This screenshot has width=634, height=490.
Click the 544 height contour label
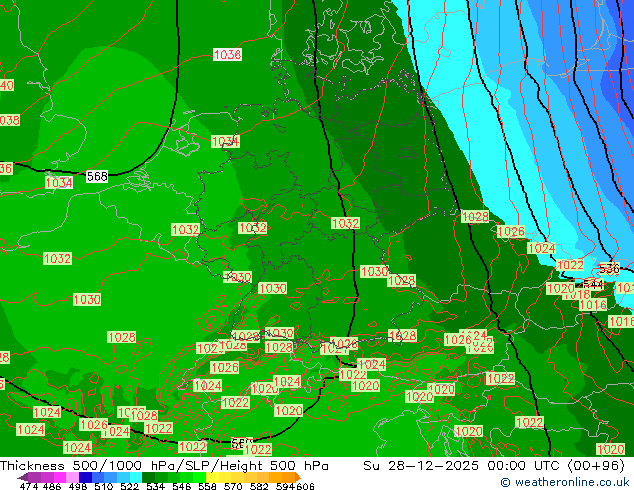click(x=593, y=284)
